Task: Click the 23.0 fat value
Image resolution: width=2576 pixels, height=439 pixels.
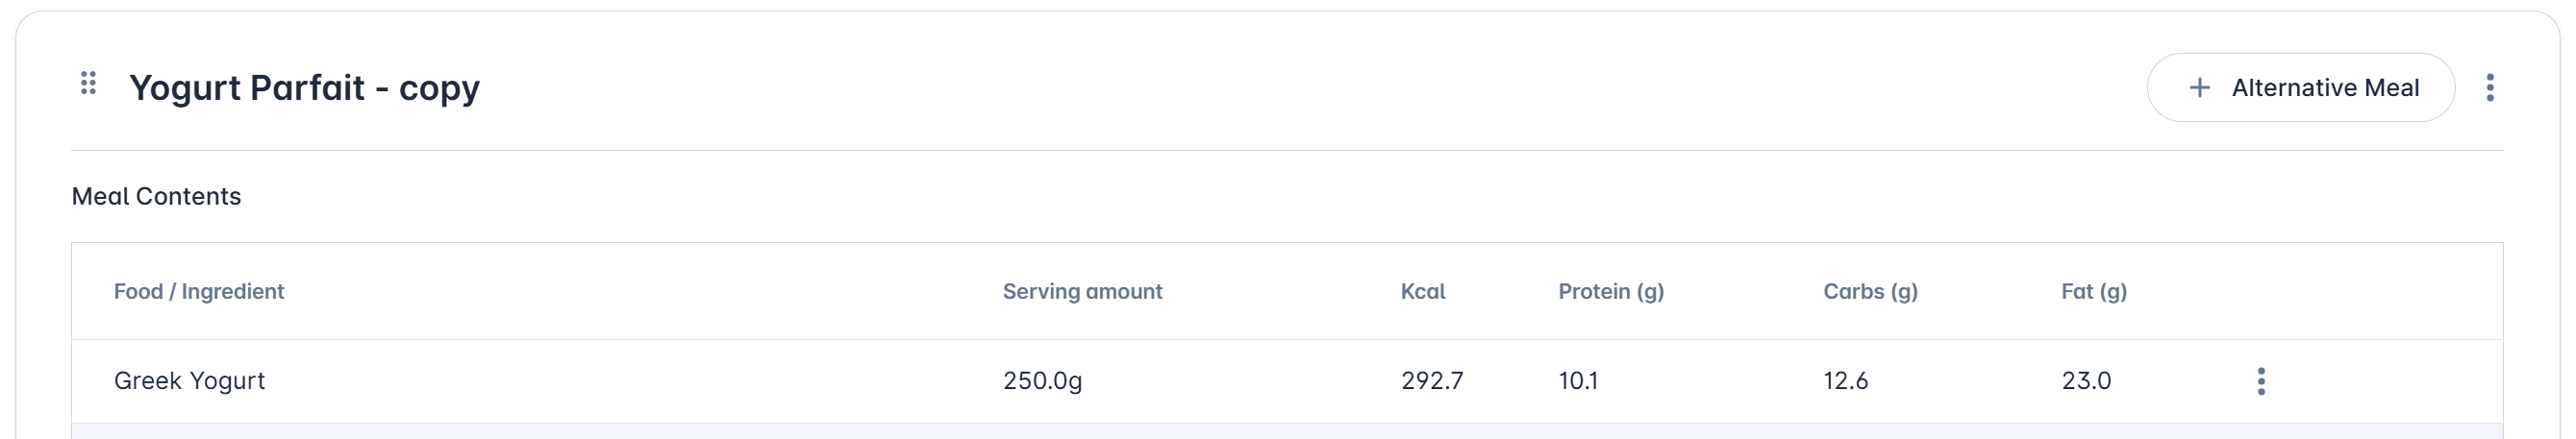Action: click(x=2085, y=381)
